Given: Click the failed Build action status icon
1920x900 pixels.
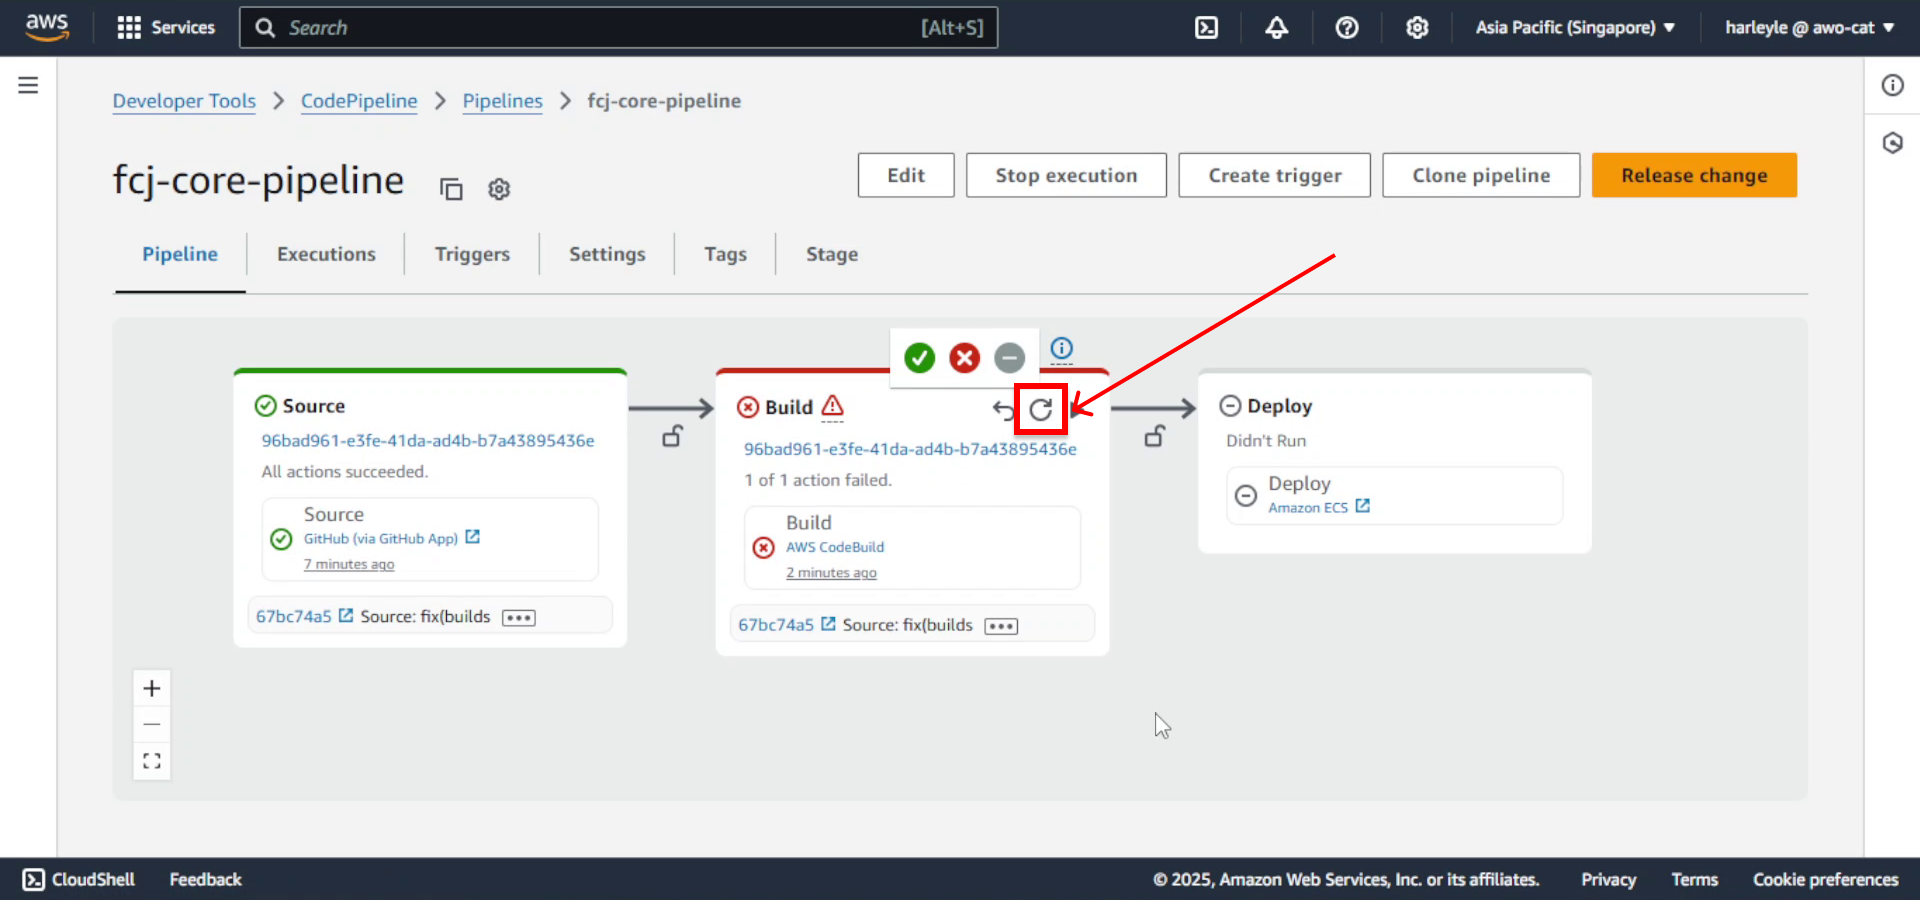Looking at the screenshot, I should pyautogui.click(x=764, y=547).
